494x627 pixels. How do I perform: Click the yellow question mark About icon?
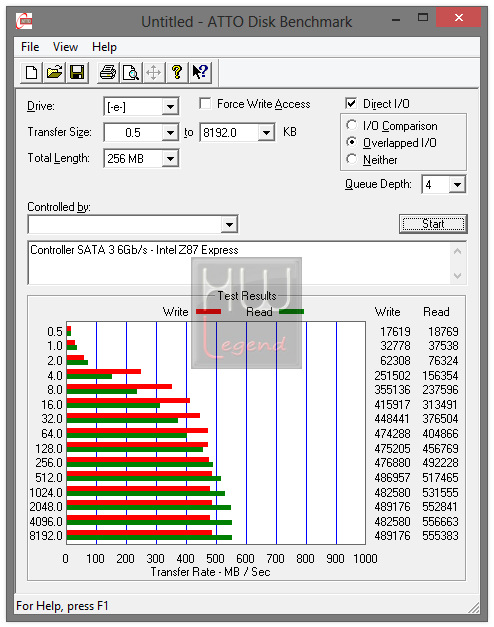(177, 73)
